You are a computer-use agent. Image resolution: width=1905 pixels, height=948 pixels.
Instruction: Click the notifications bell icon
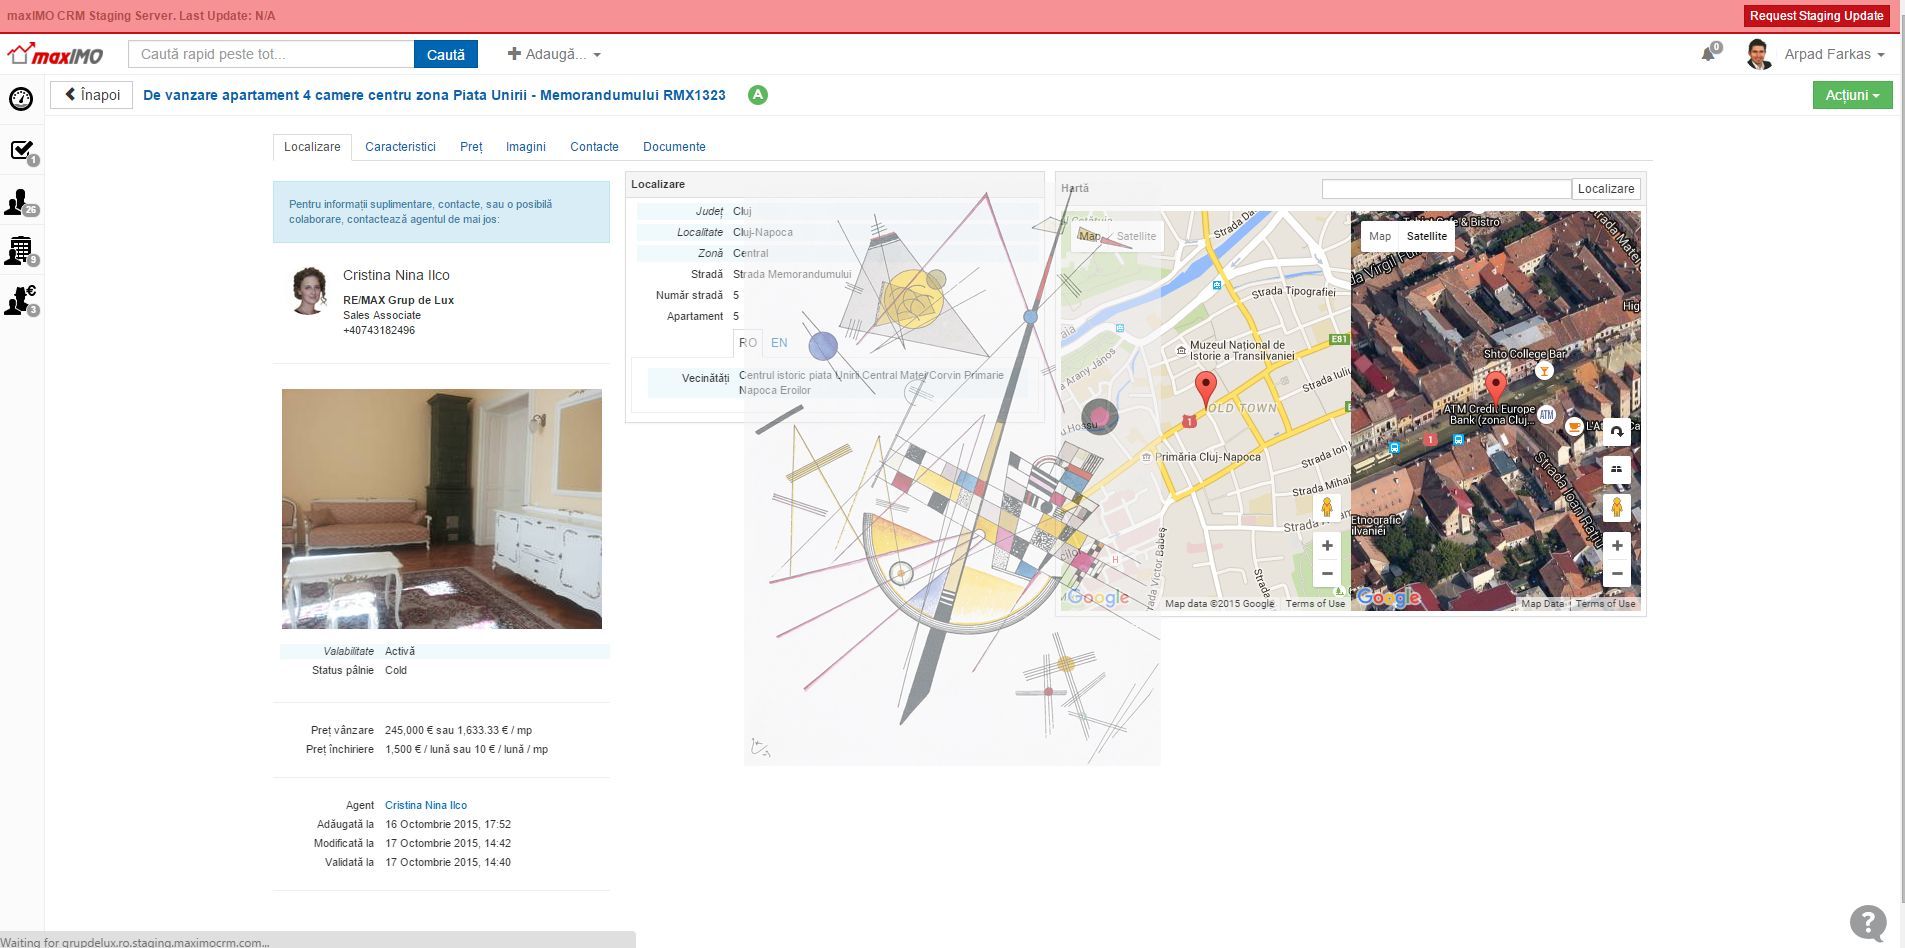point(1709,54)
